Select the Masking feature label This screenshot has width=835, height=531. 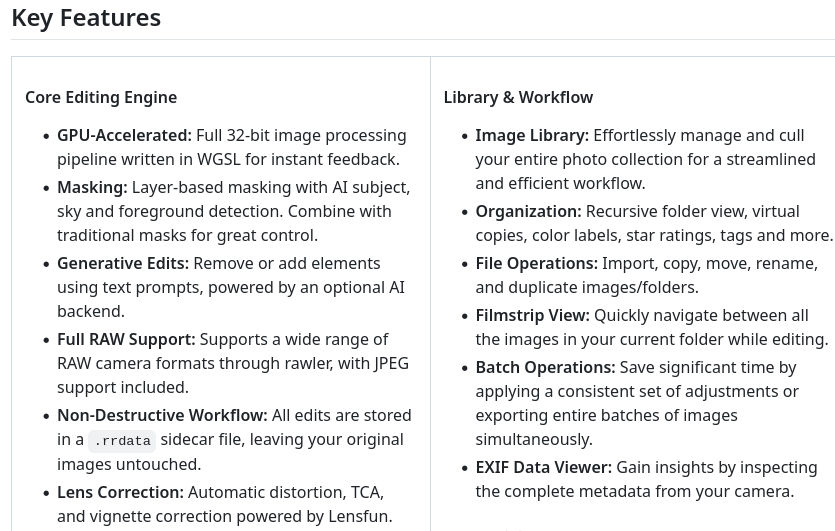(x=92, y=187)
